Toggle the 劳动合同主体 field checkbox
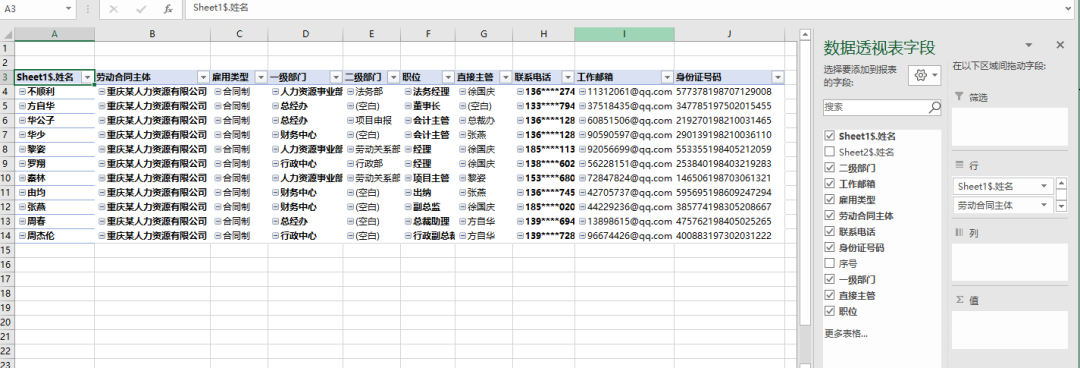This screenshot has height=368, width=1080. click(x=829, y=216)
